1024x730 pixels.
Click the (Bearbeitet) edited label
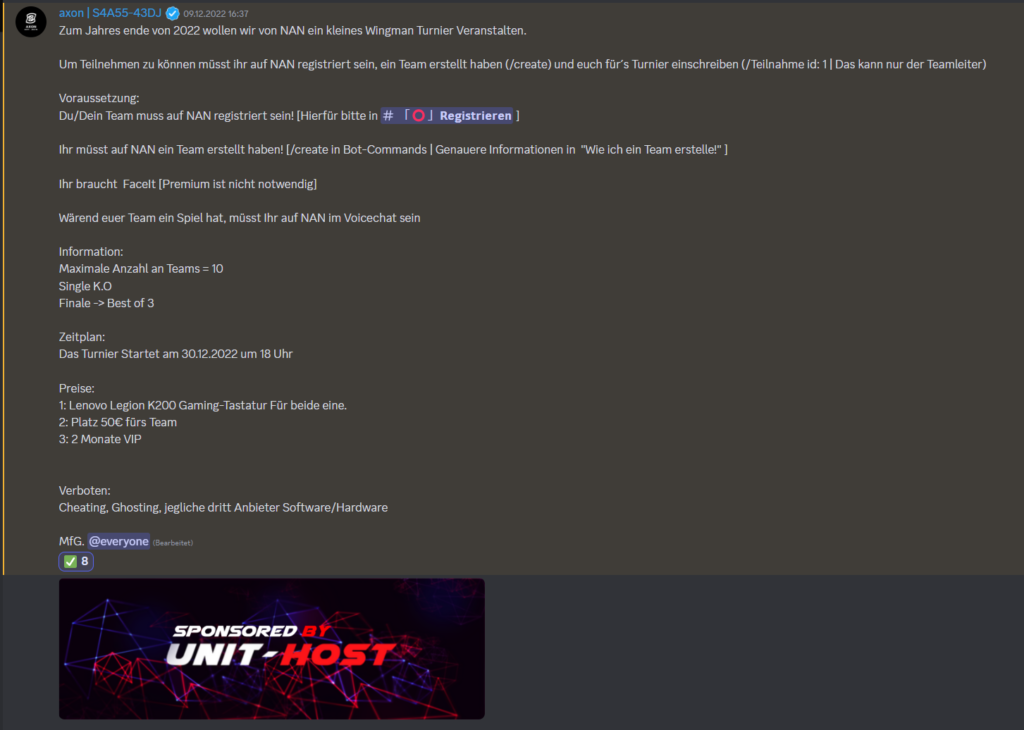pos(173,543)
